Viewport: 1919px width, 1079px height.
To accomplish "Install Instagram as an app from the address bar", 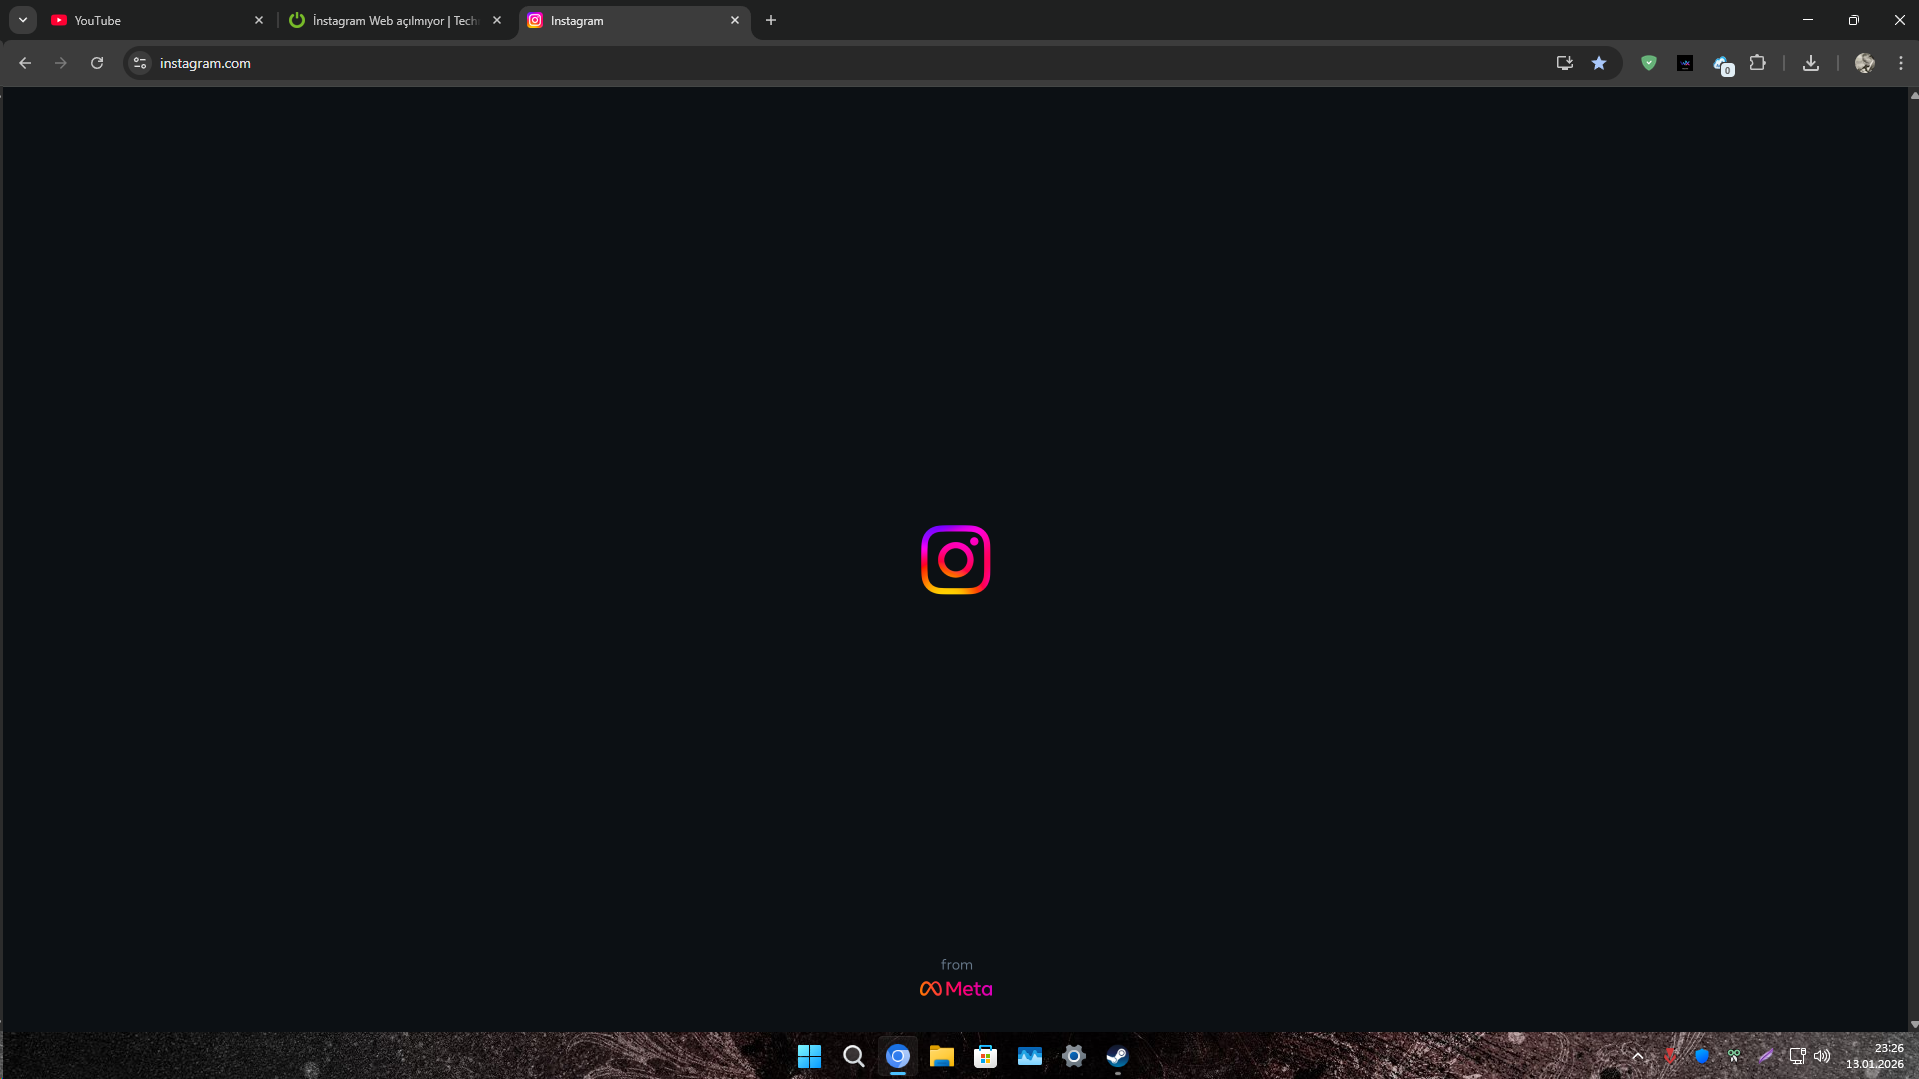I will pos(1565,63).
